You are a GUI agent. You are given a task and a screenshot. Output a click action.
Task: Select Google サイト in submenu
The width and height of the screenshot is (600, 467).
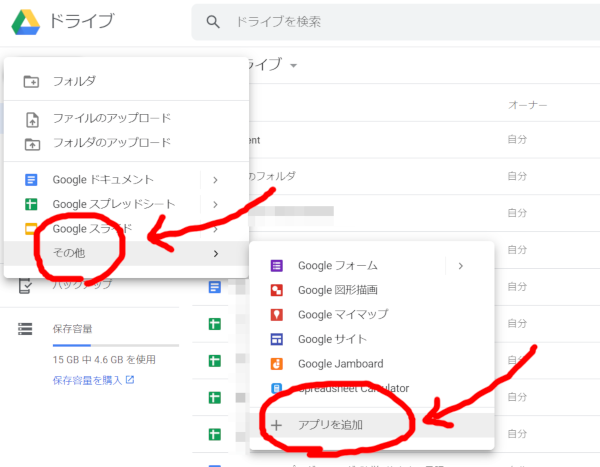[x=371, y=339]
